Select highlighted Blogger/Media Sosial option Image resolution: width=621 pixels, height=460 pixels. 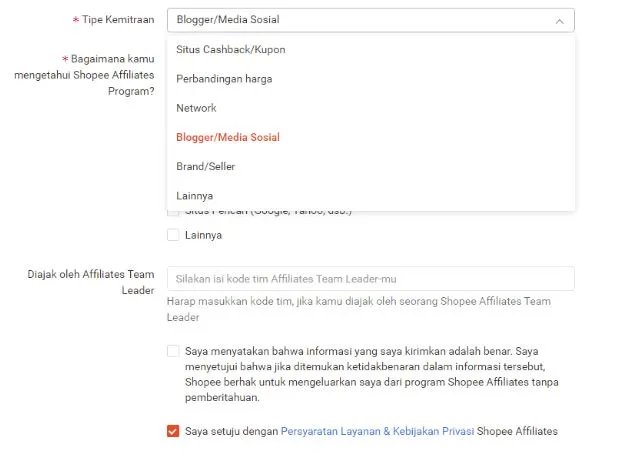point(370,137)
